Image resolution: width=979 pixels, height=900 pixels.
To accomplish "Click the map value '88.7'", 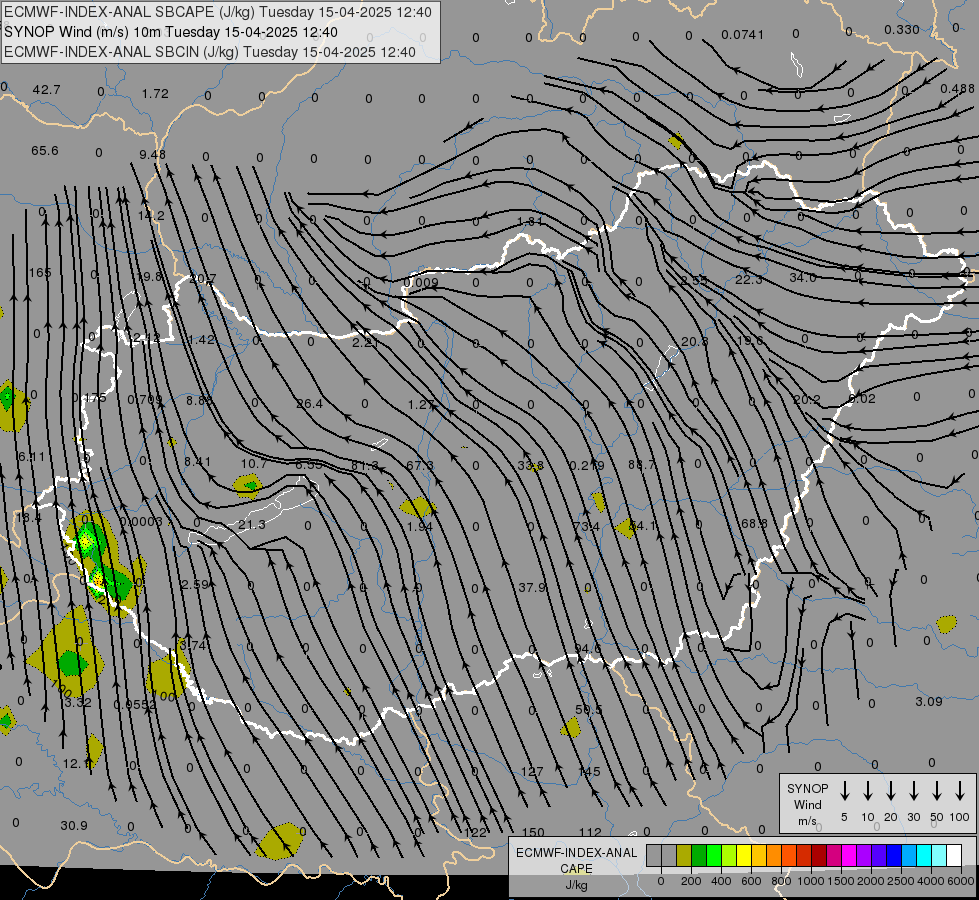I will click(x=642, y=464).
